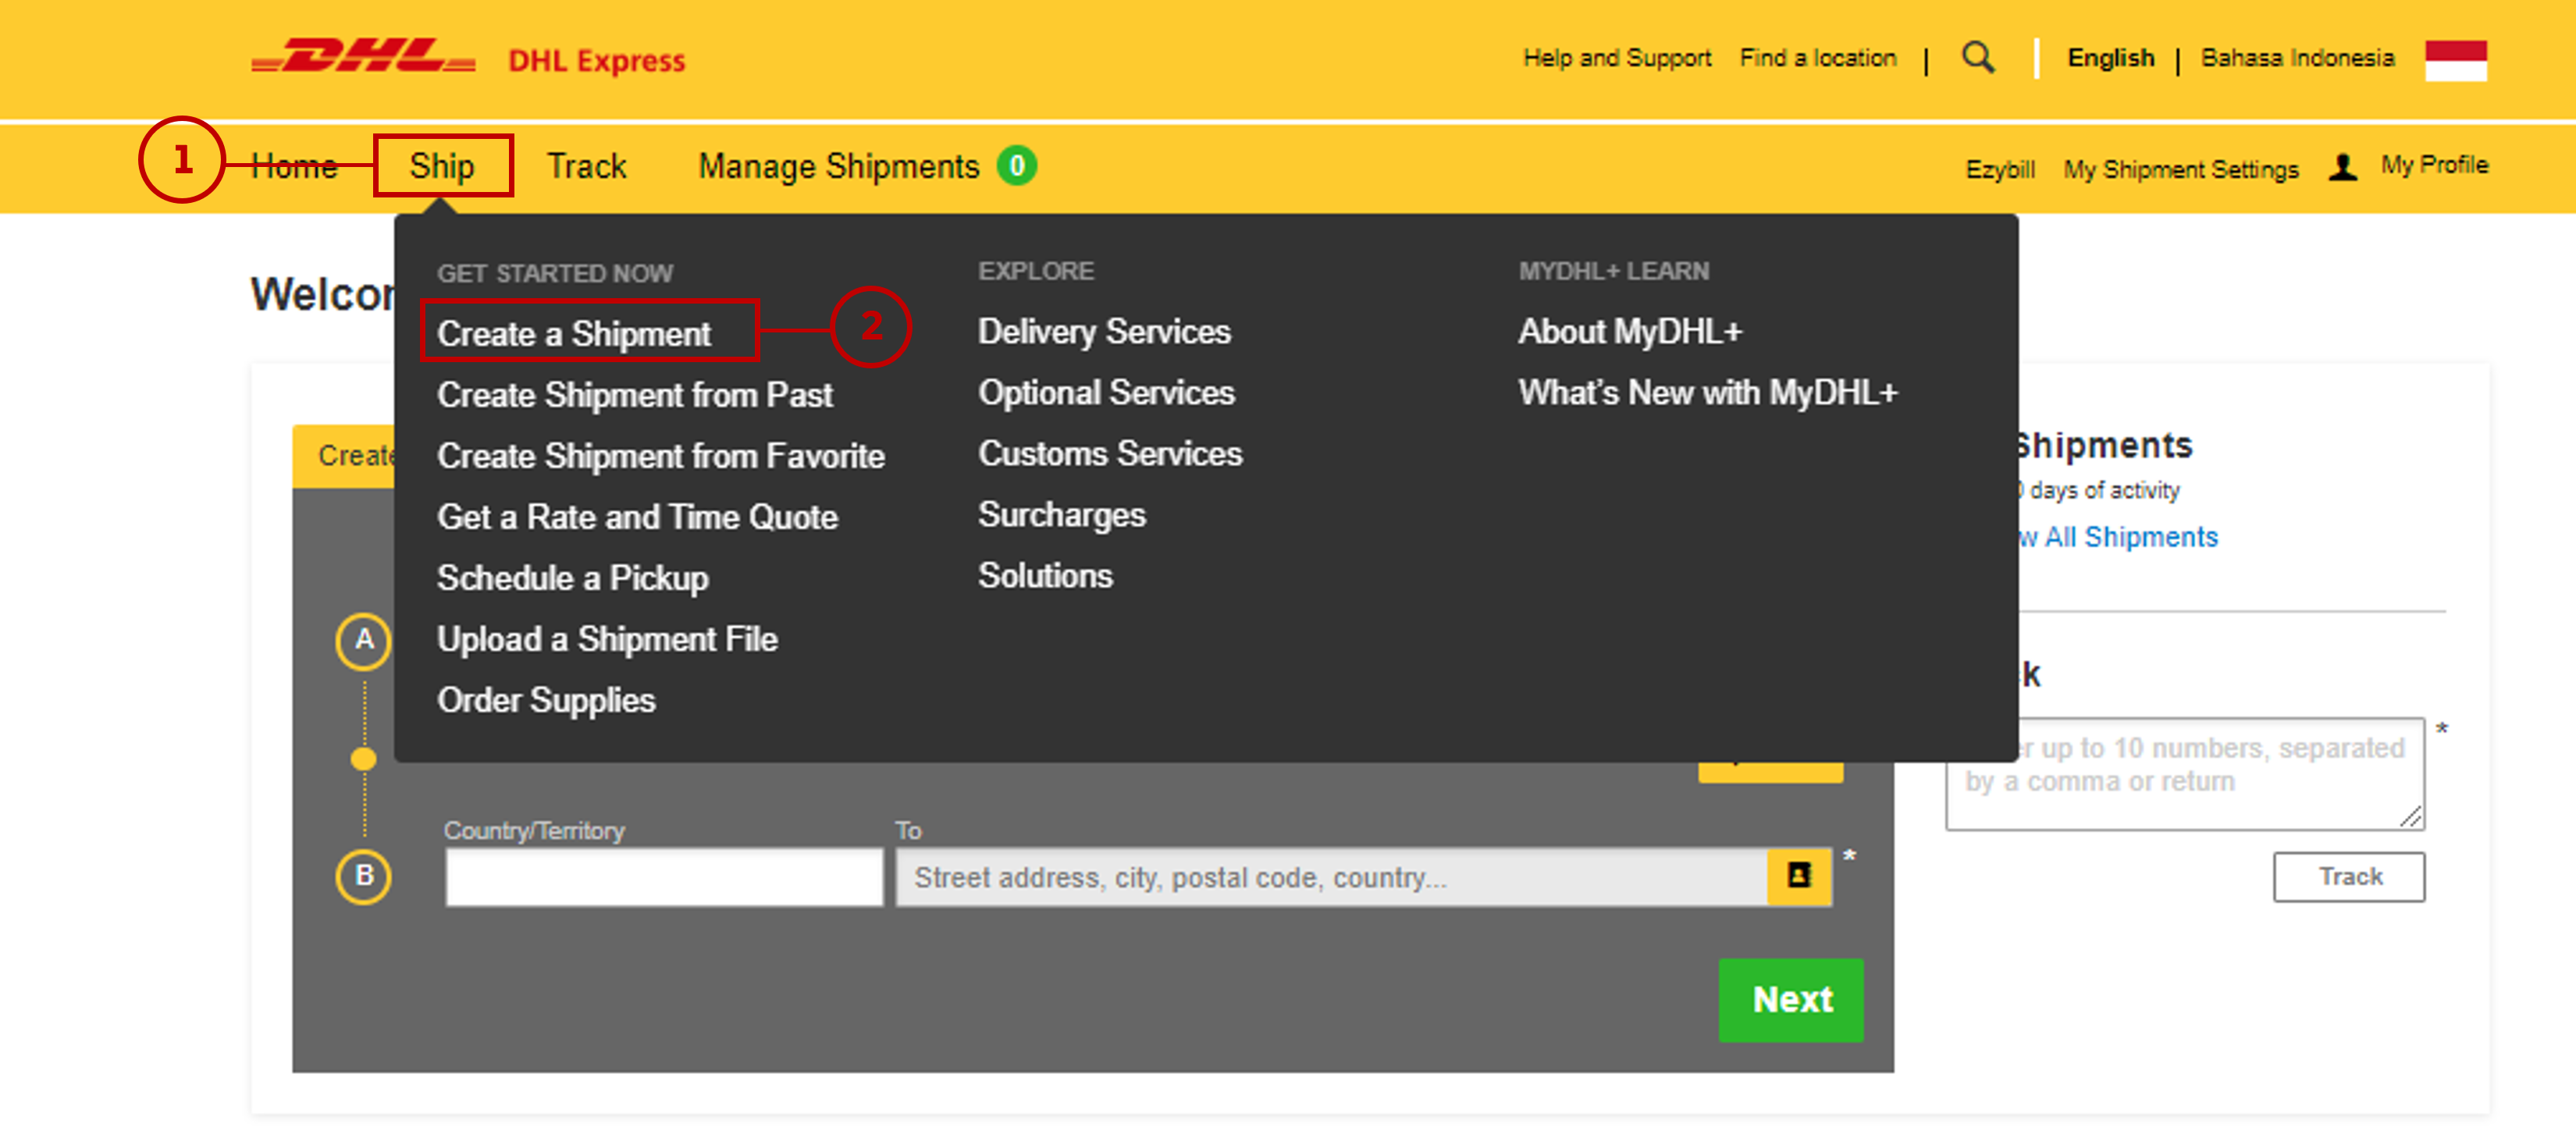Click the DHL Express text

point(597,60)
